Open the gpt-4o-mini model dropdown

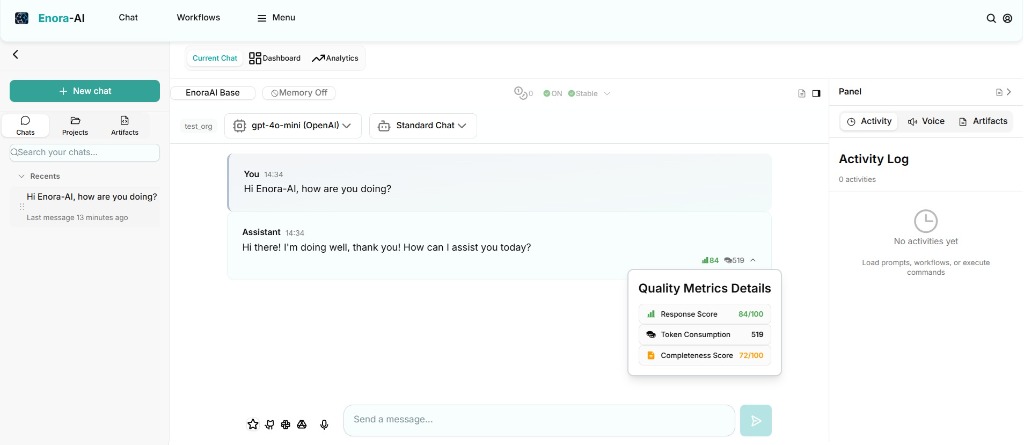tap(293, 126)
